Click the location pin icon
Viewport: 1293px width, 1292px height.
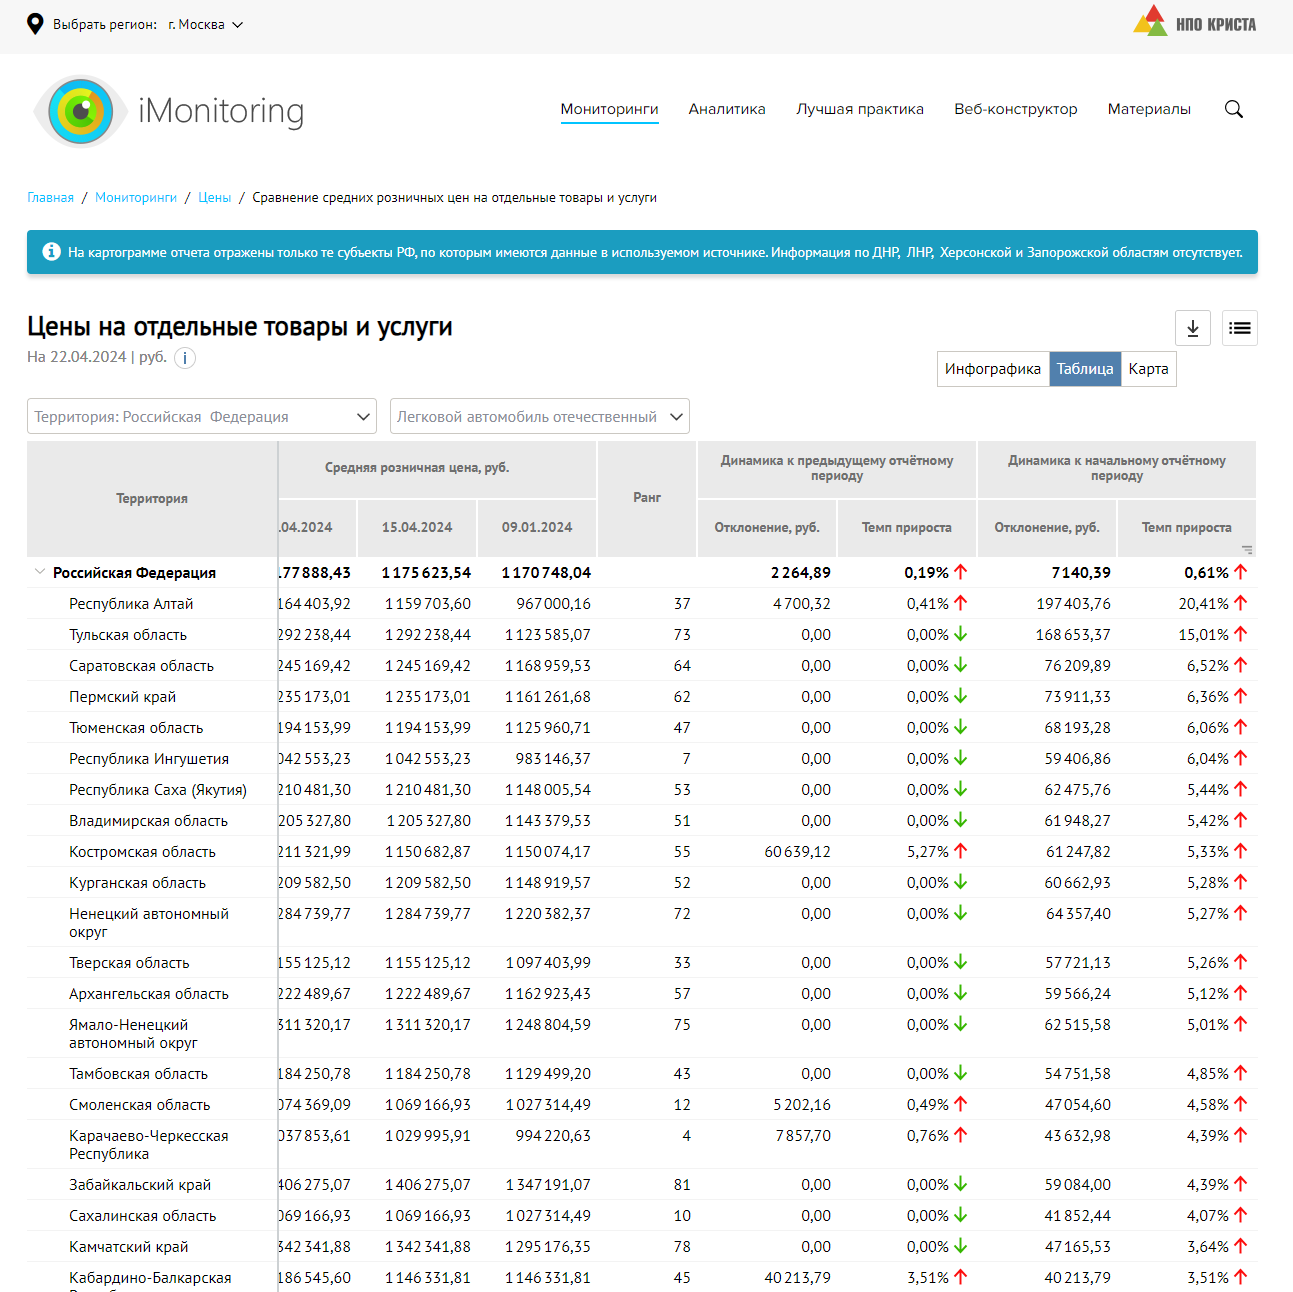point(35,24)
